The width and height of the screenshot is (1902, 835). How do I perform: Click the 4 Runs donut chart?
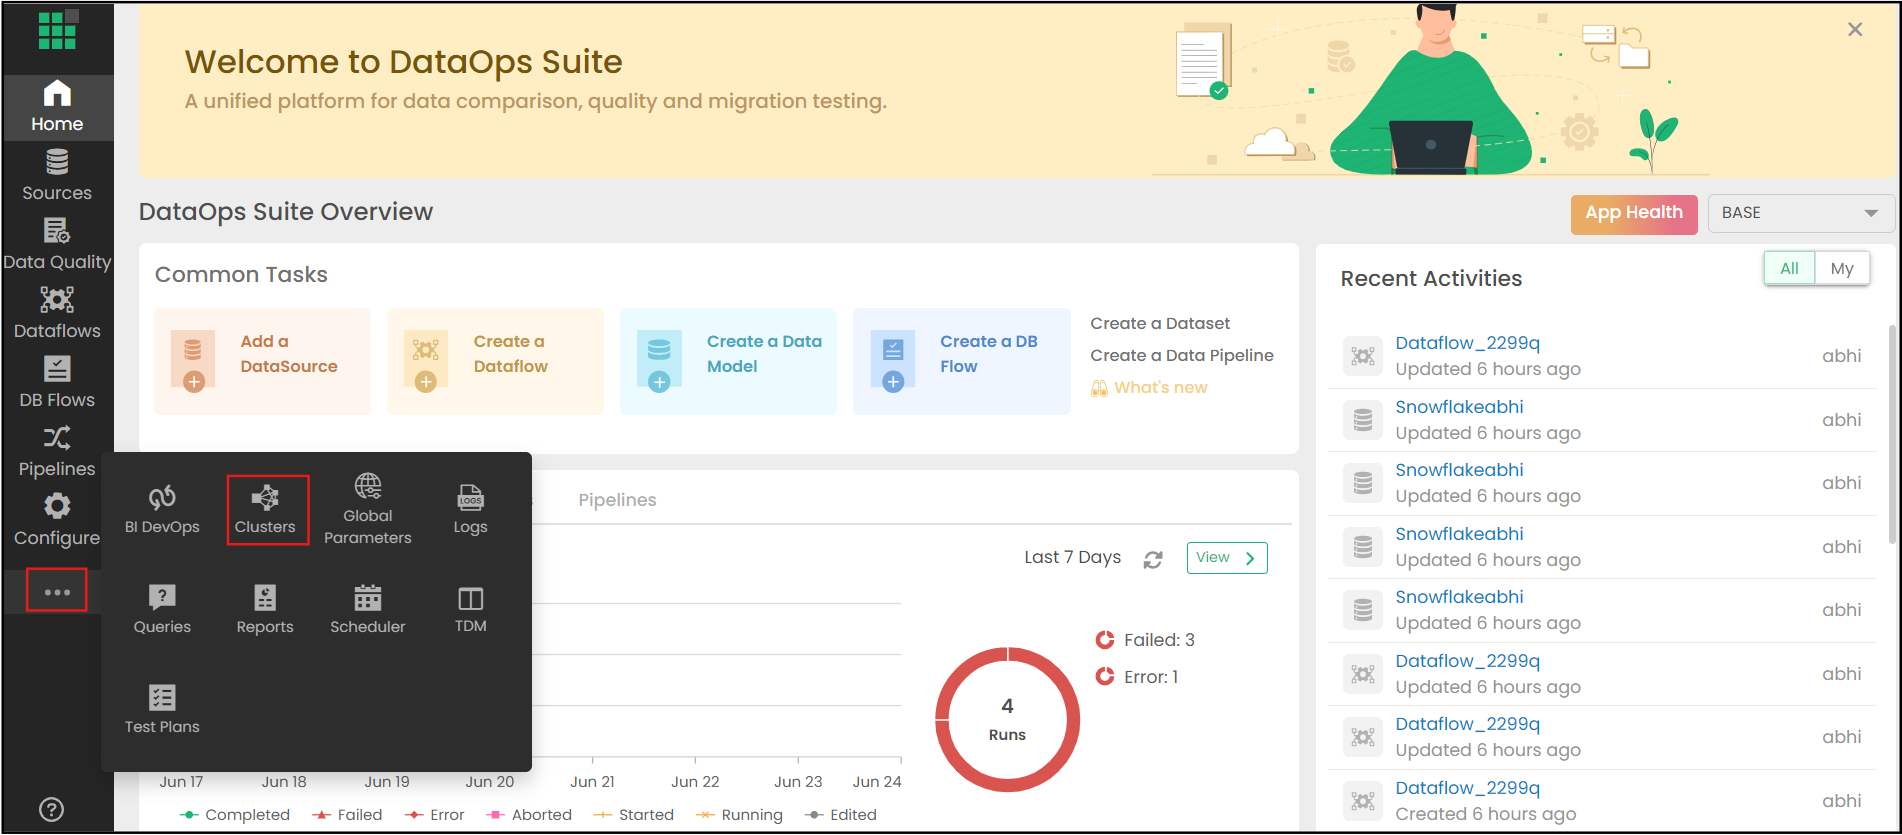pos(1007,720)
